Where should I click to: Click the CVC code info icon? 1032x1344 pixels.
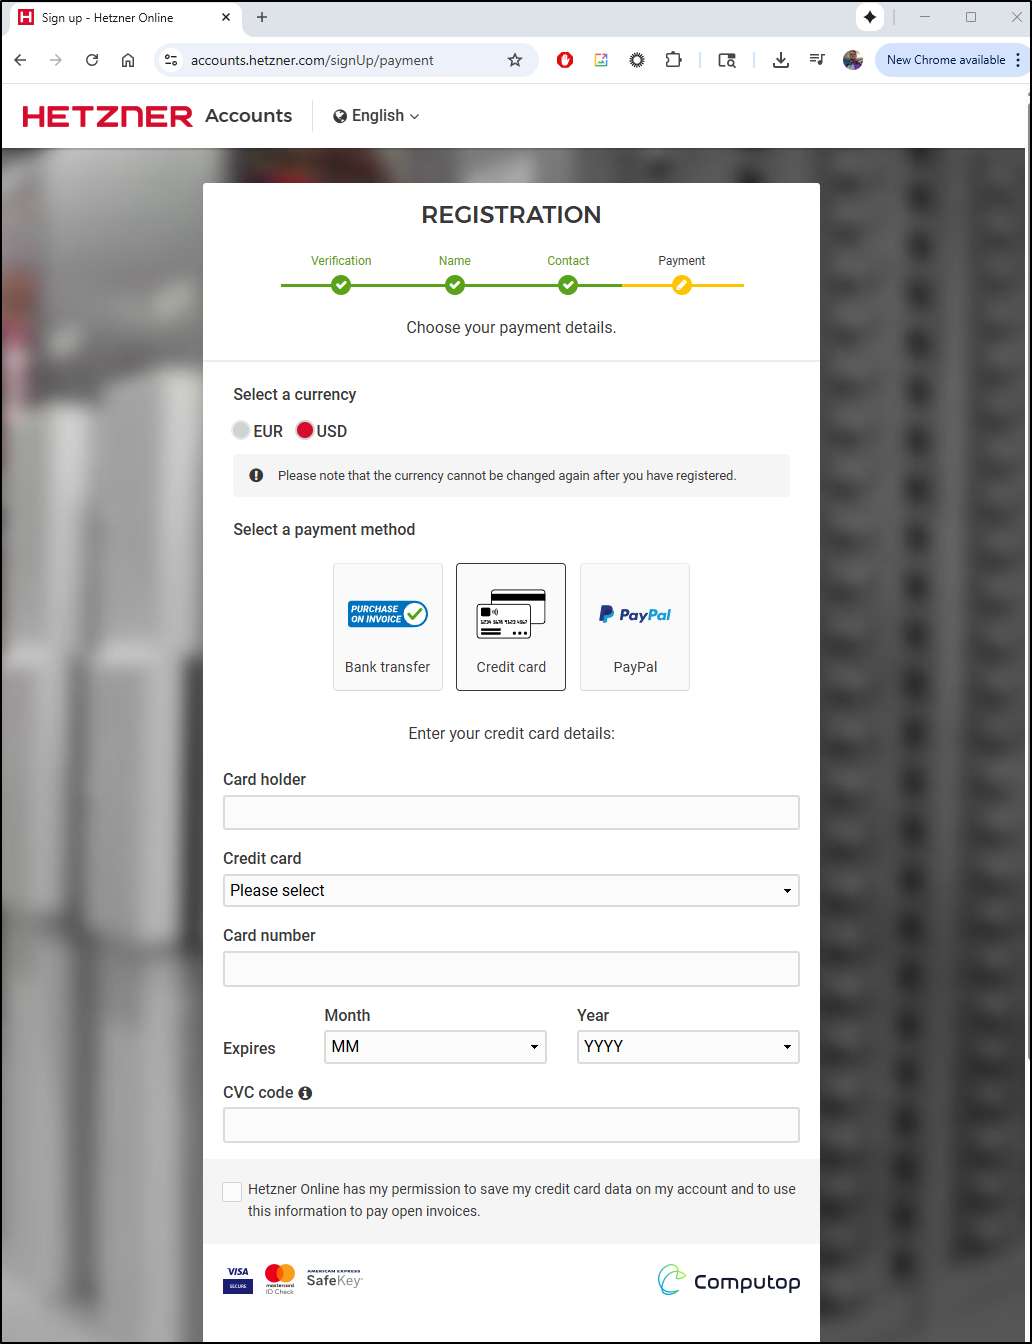click(x=305, y=1093)
